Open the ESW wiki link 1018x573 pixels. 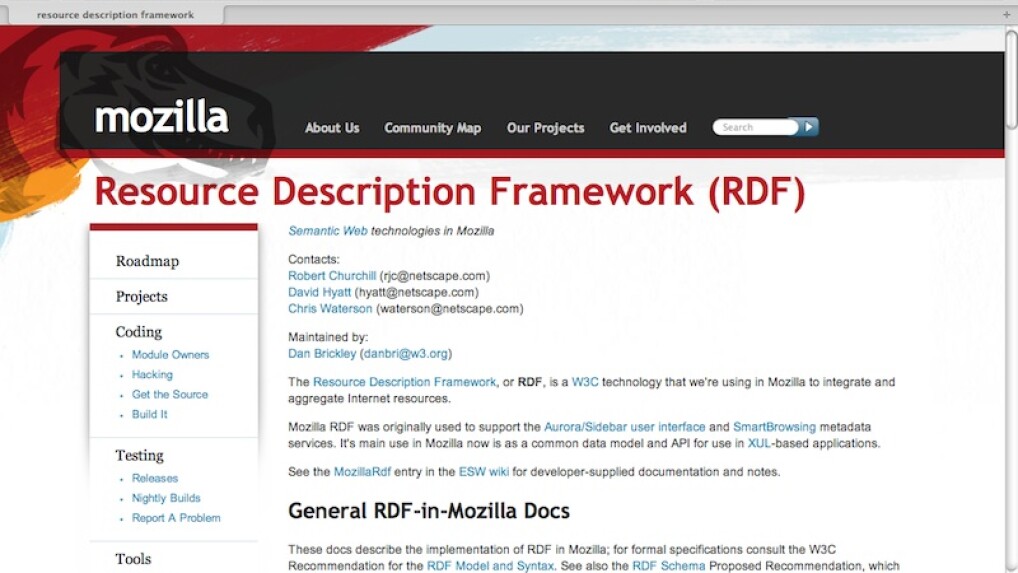pos(484,472)
